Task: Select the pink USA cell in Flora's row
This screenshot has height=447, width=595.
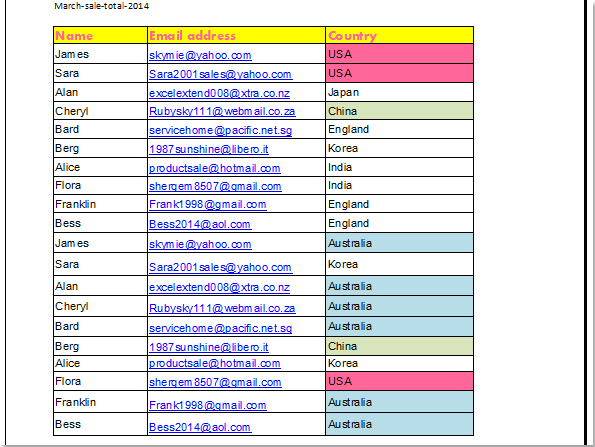Action: [x=400, y=381]
